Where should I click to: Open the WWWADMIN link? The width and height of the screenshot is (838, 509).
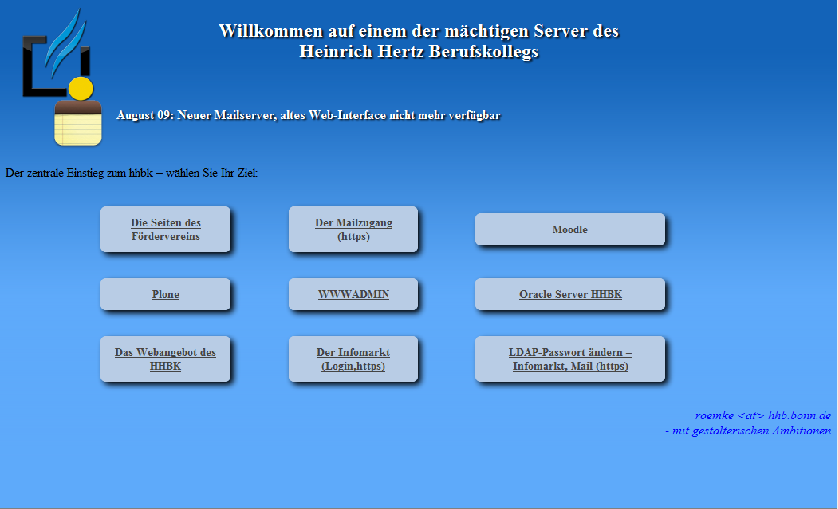(353, 294)
